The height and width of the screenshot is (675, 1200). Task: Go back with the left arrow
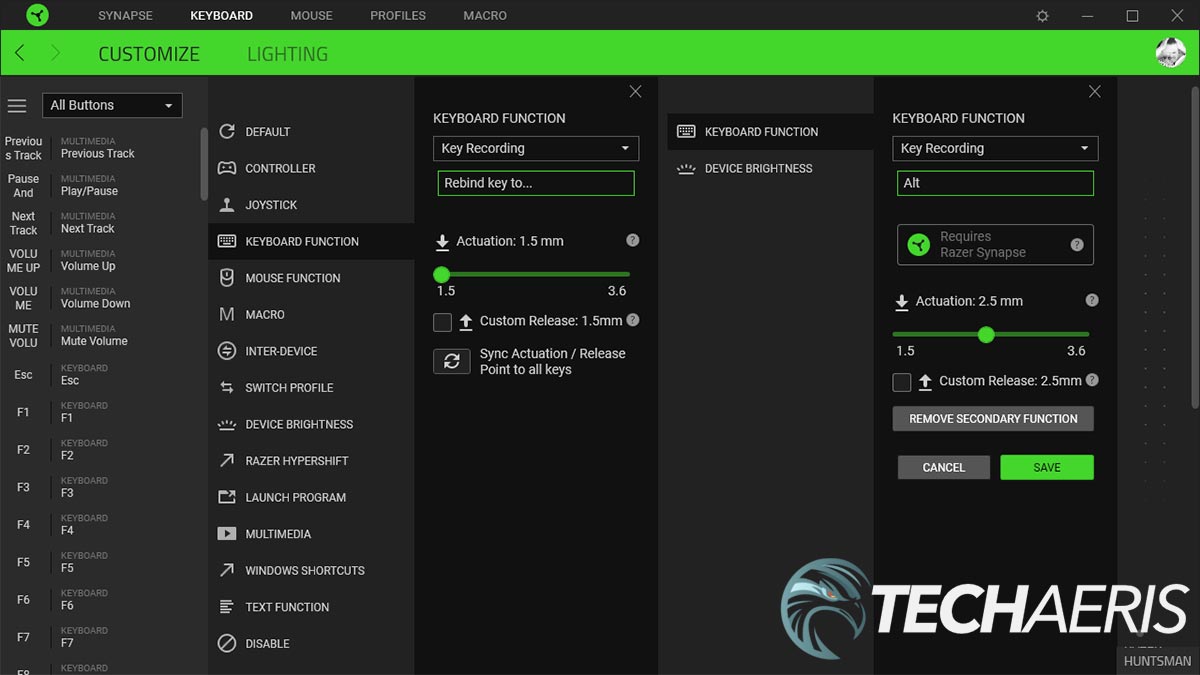tap(20, 53)
